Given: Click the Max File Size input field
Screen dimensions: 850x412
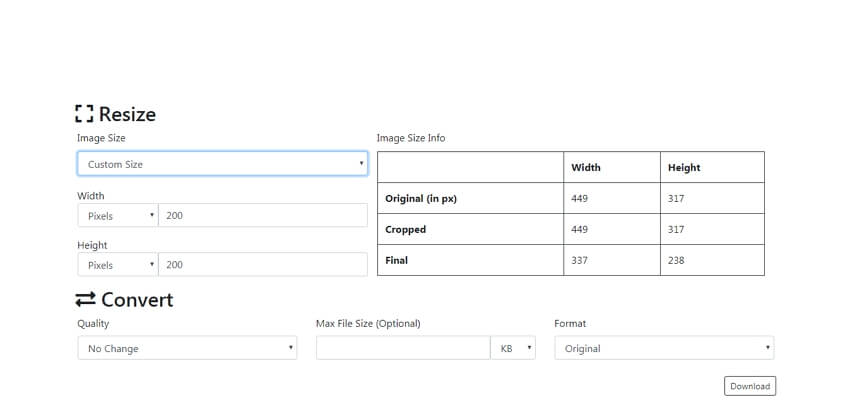Looking at the screenshot, I should click(403, 348).
